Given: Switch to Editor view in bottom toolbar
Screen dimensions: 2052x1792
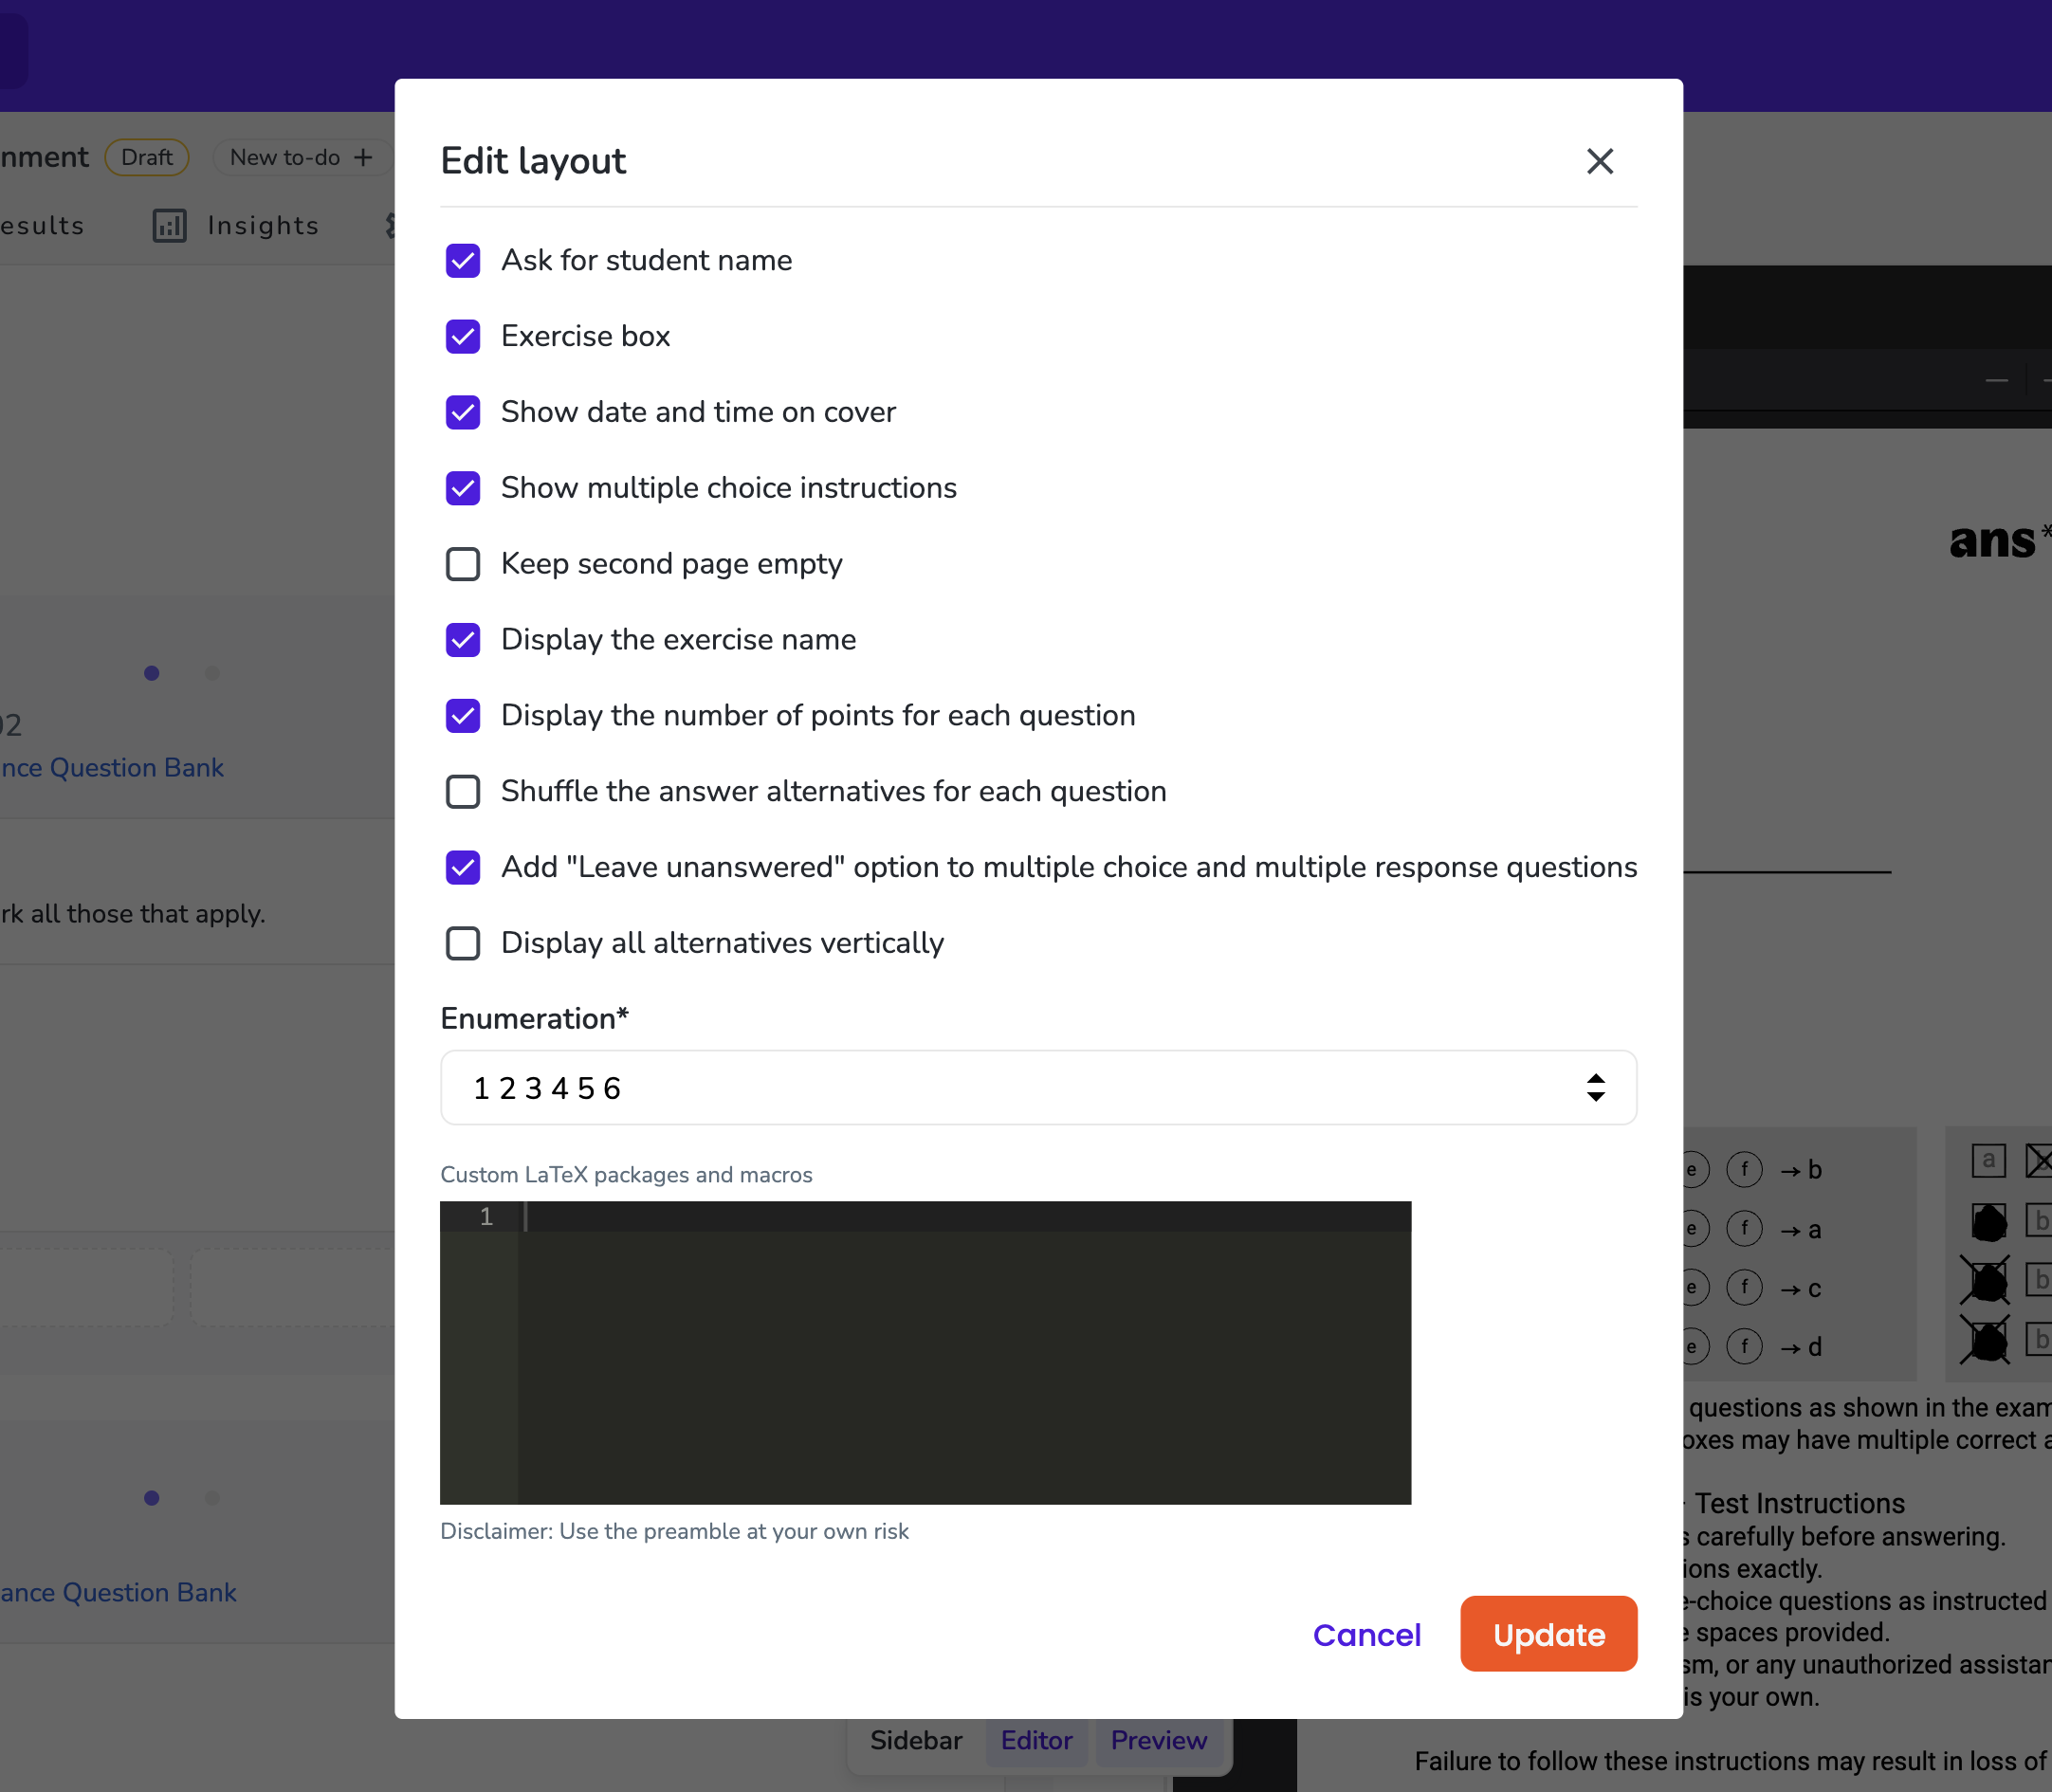Looking at the screenshot, I should pos(1036,1741).
